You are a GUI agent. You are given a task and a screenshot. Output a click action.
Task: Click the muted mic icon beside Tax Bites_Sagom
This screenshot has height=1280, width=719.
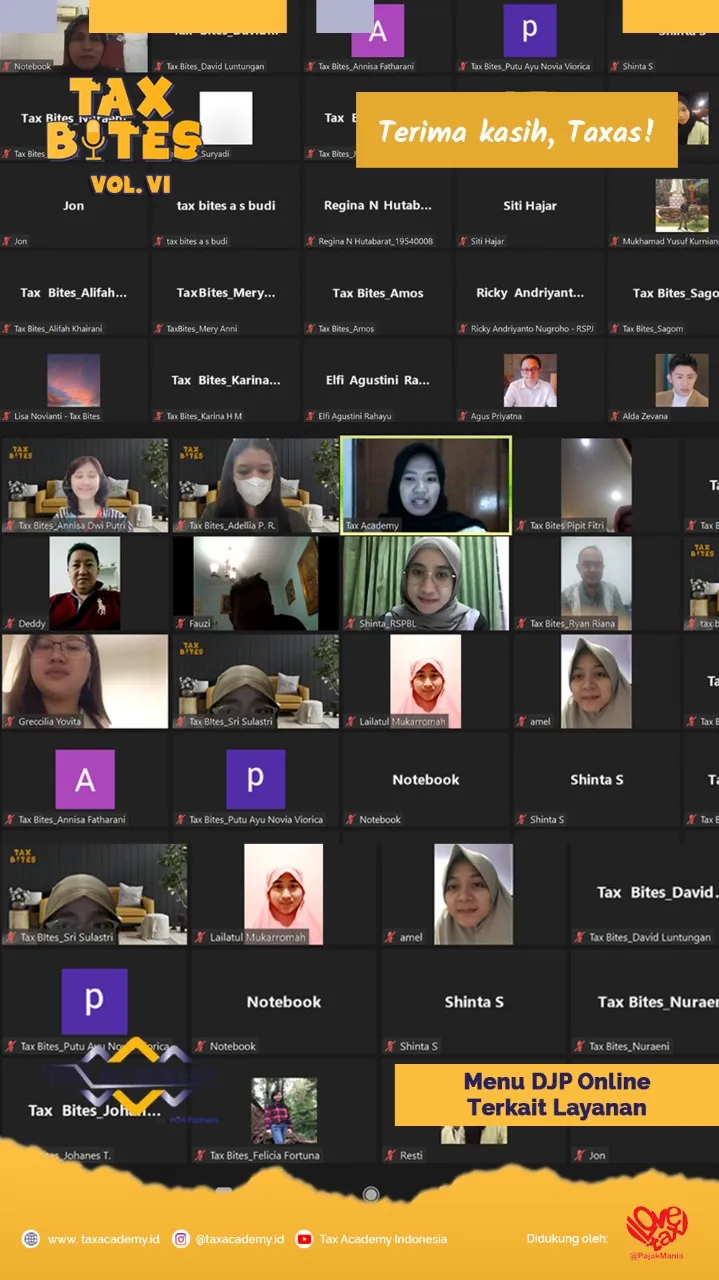615,328
